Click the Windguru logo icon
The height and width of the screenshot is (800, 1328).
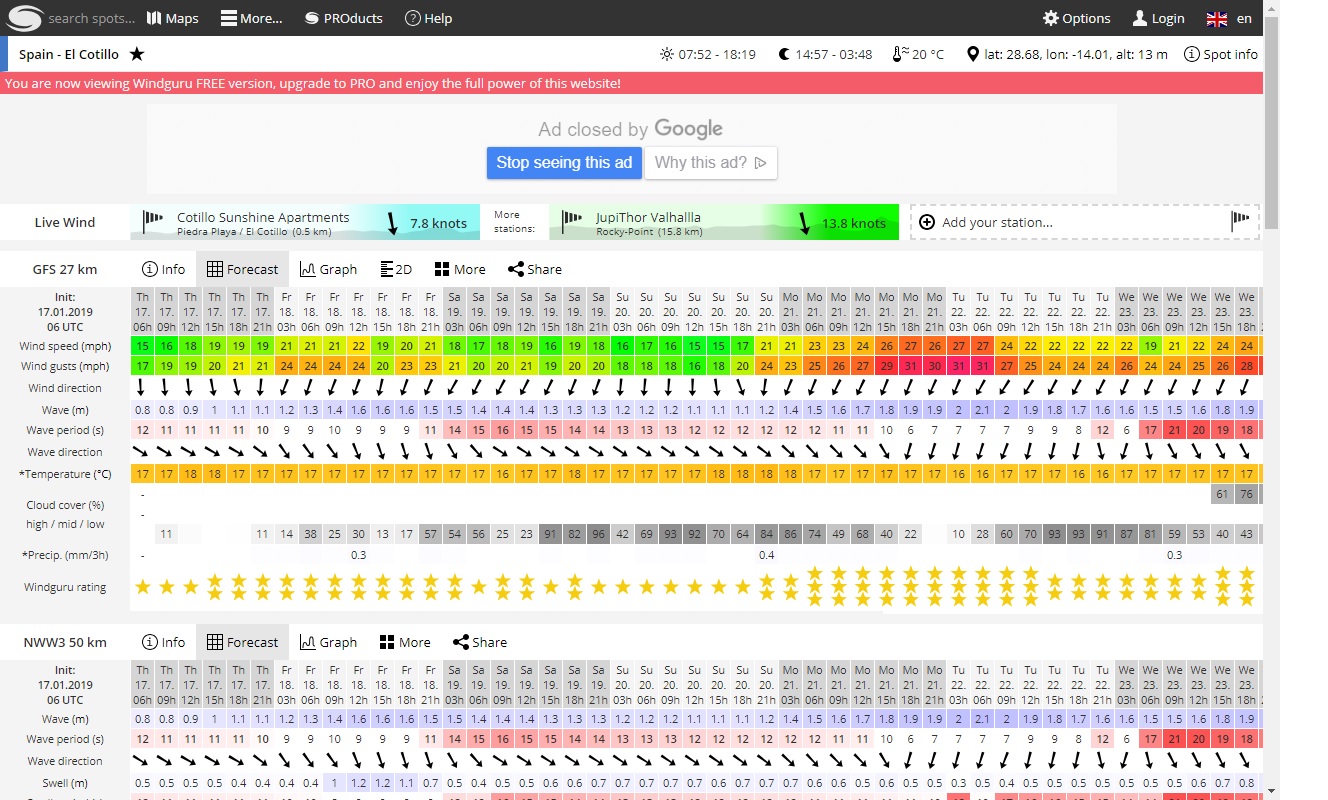(x=24, y=18)
